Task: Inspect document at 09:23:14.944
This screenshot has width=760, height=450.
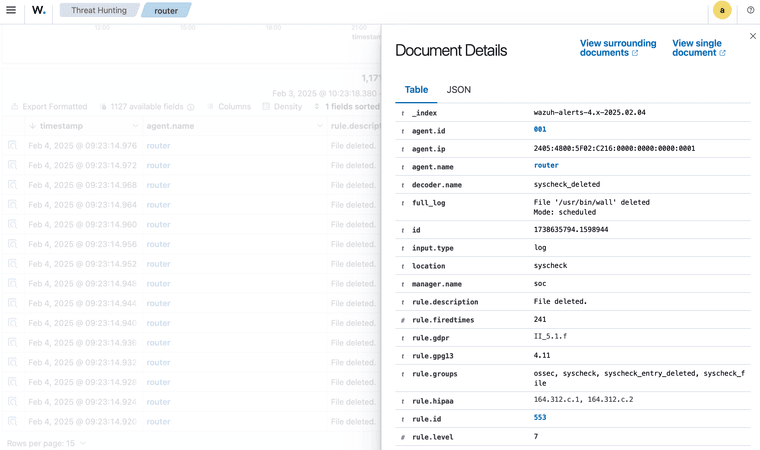Action: [13, 304]
